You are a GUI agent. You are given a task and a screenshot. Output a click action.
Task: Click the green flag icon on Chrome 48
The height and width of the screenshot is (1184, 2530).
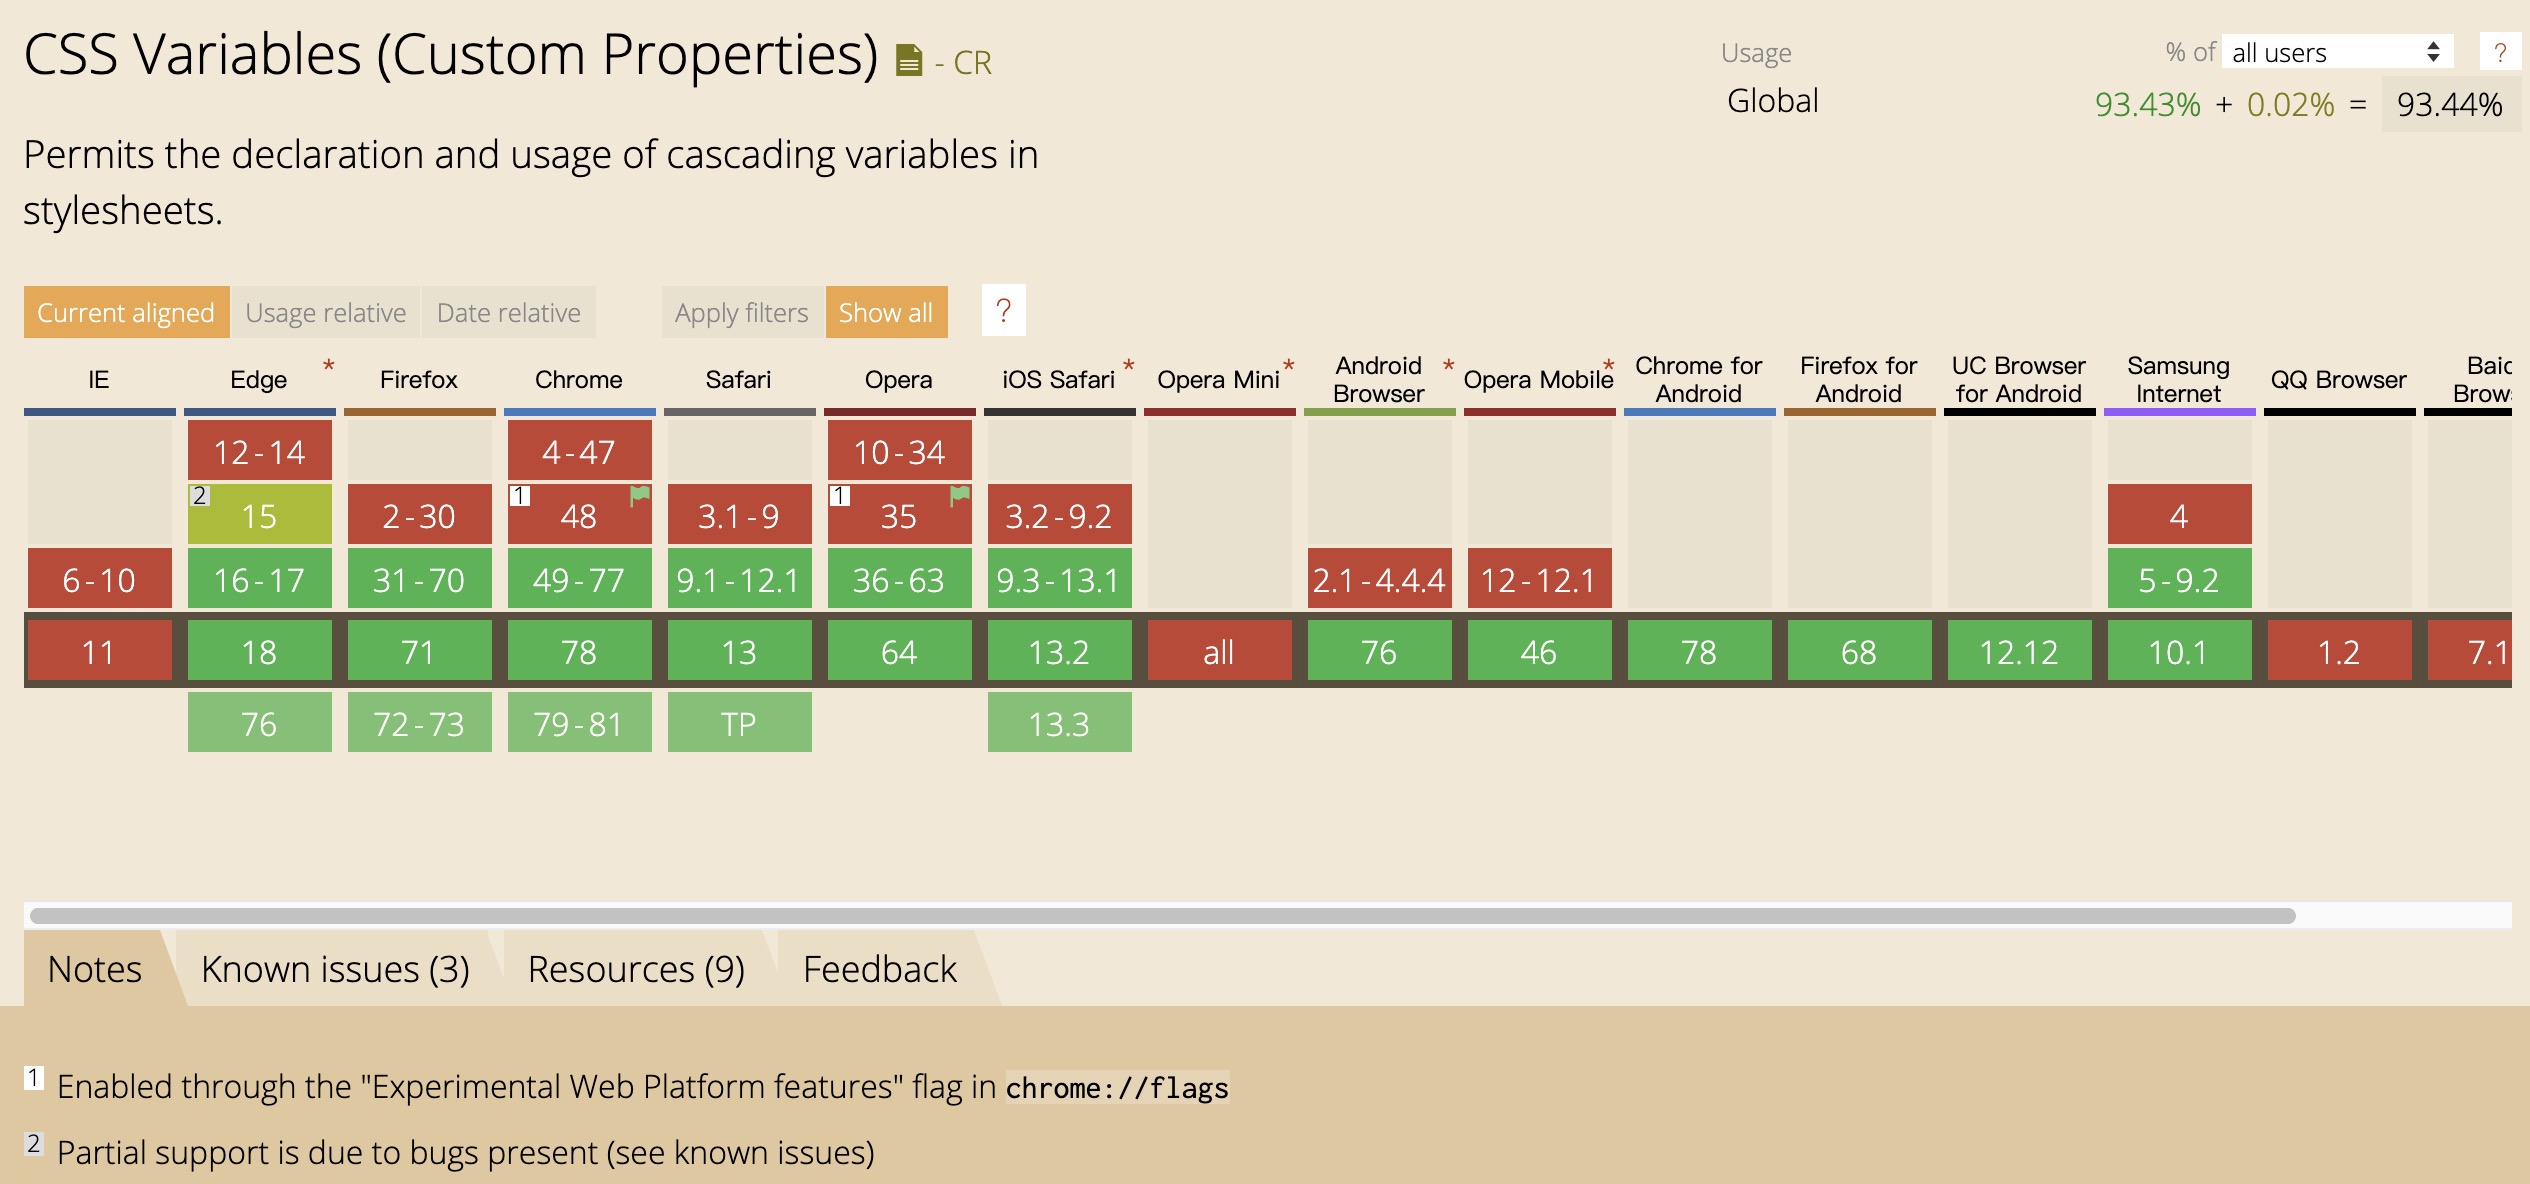[640, 495]
